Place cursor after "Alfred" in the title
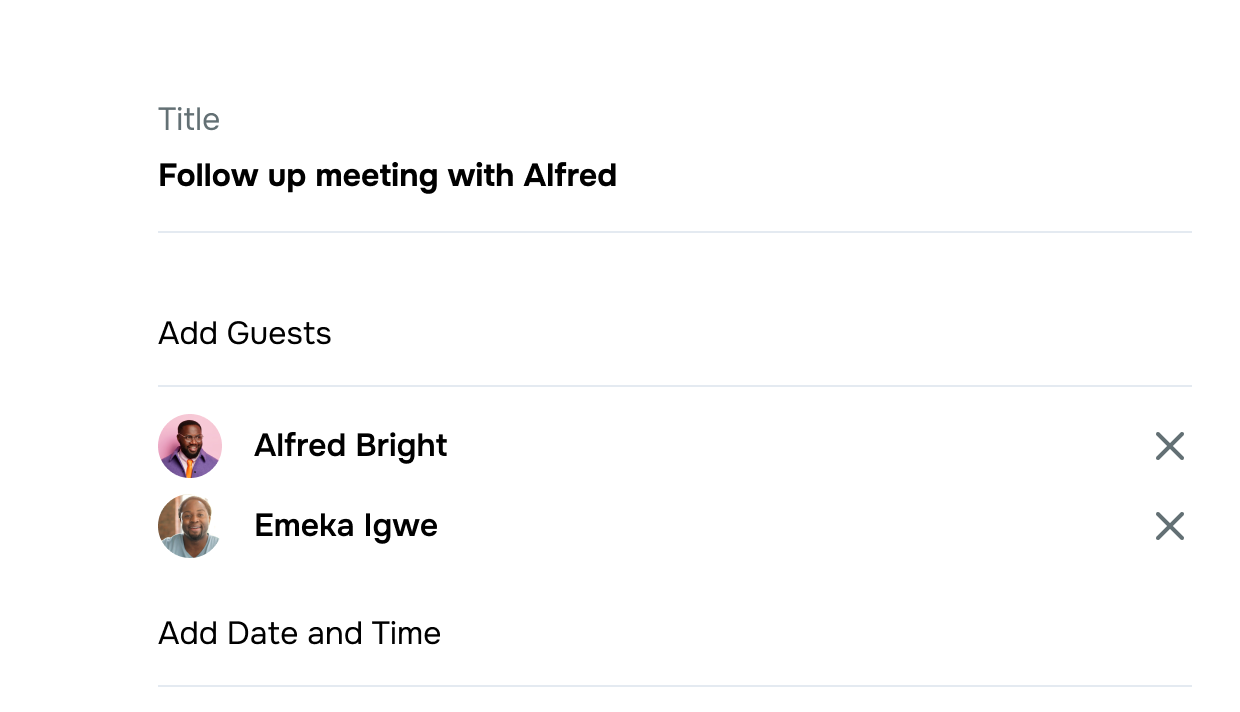1240x712 pixels. [x=618, y=176]
